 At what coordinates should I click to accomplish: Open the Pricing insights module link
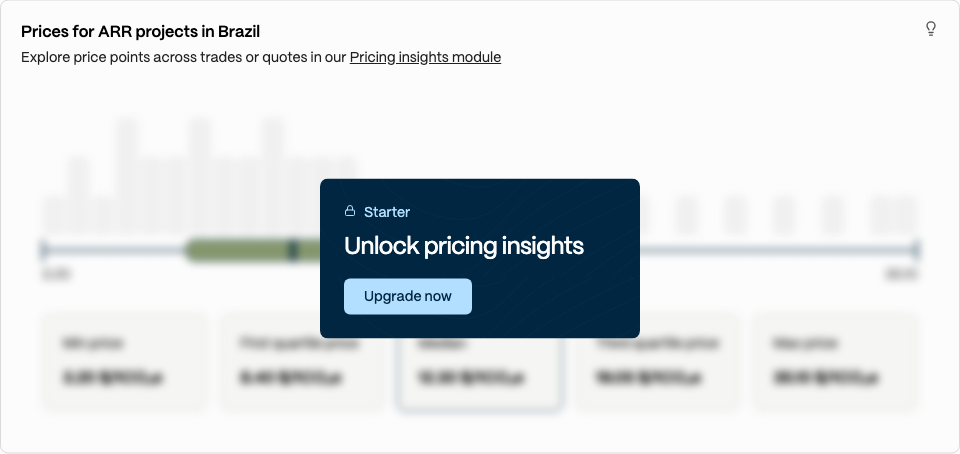pos(425,58)
